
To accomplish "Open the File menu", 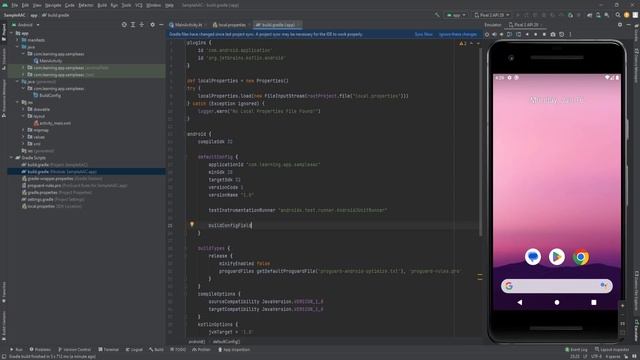I will 15,5.
